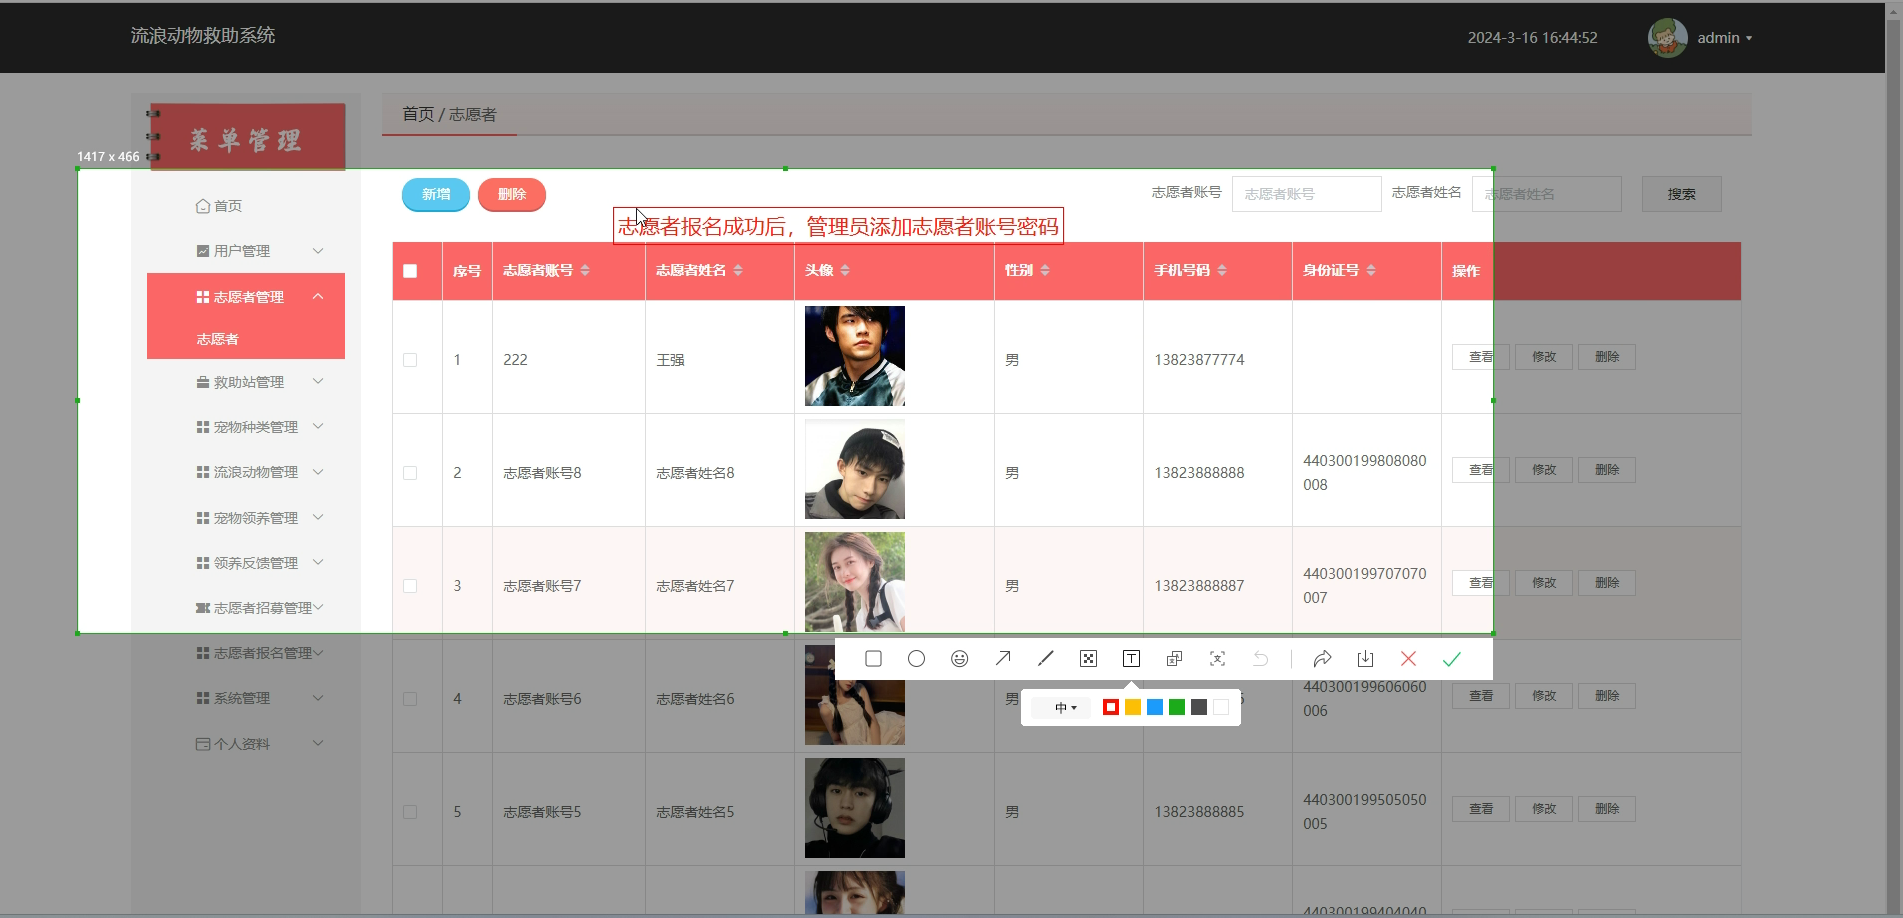
Task: Sort the table by 身份证号 column
Action: [1371, 270]
